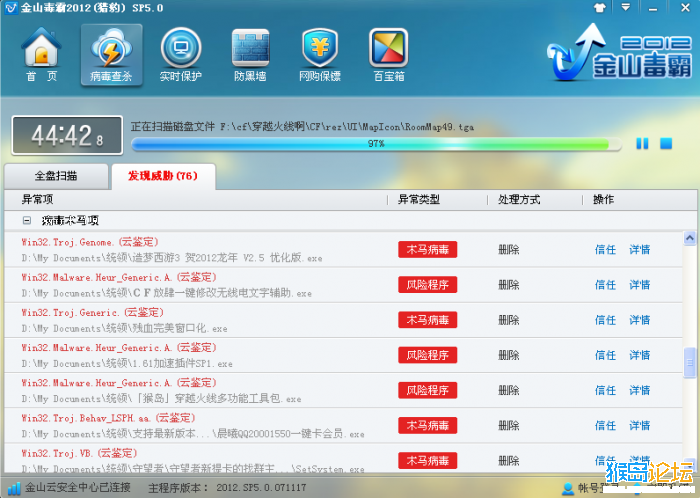Click 木马病毒 tag on 一键卡会员 row
The width and height of the screenshot is (700, 498).
tap(428, 426)
